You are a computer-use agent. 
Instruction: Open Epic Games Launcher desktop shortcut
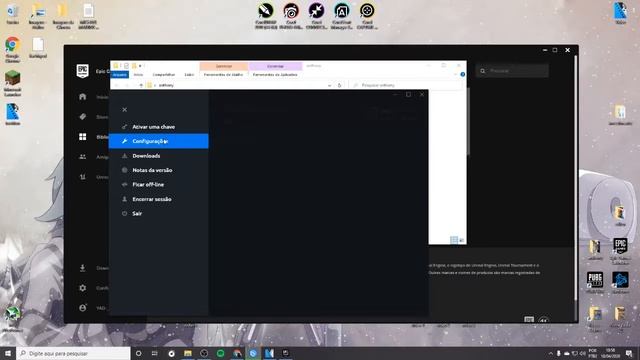pos(620,251)
